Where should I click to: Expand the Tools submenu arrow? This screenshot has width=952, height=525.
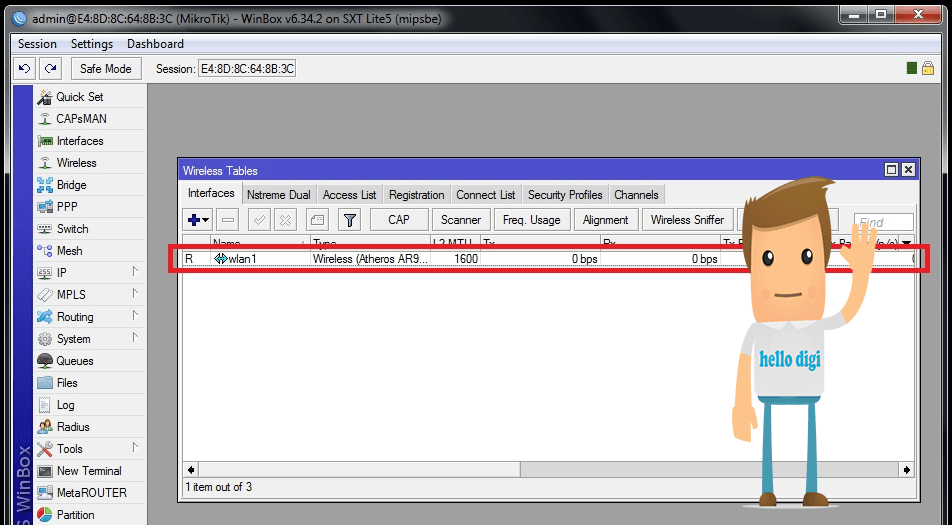click(135, 447)
